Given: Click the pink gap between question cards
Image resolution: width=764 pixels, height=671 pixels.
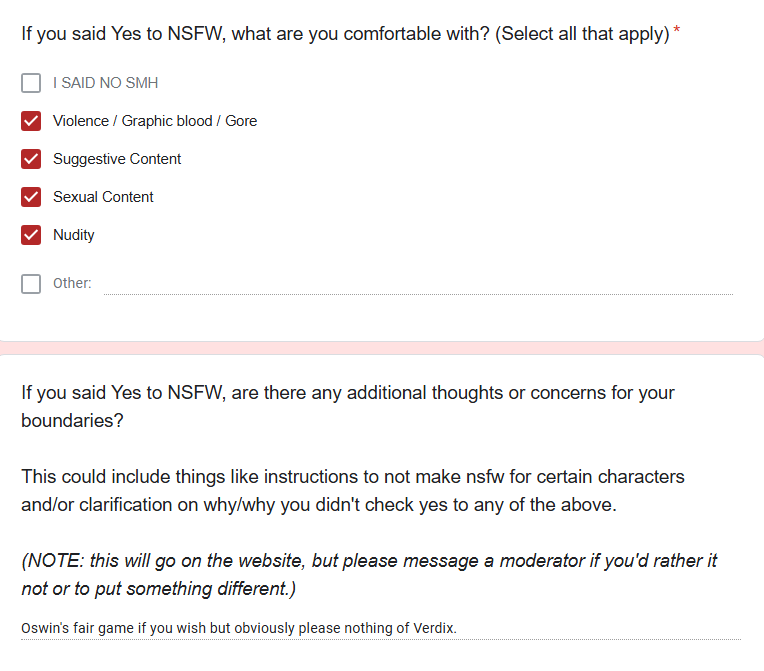Looking at the screenshot, I should pyautogui.click(x=382, y=347).
